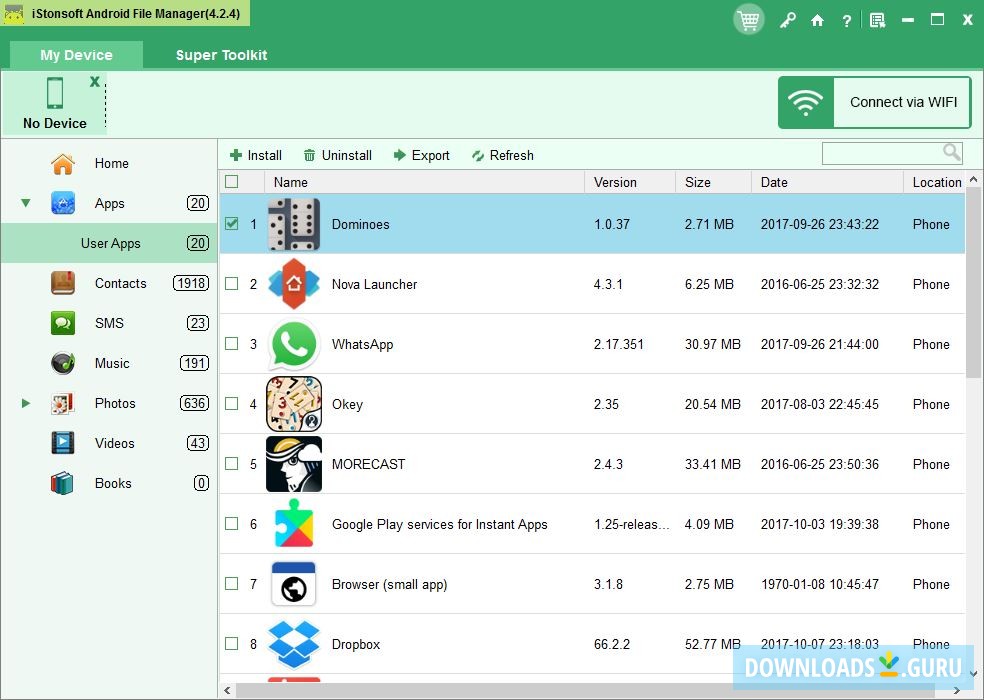Click the MORECAST app icon

(294, 464)
